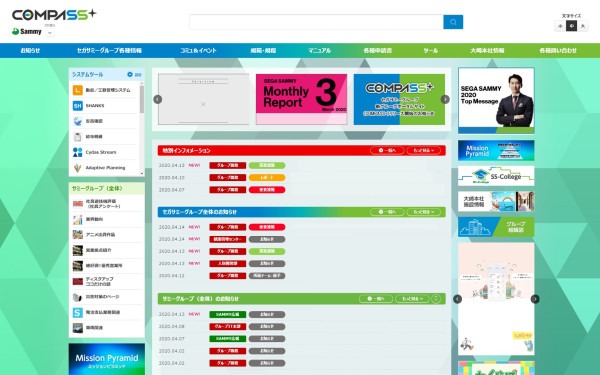Set font size to medium (中)
This screenshot has height=375, width=600.
click(571, 26)
